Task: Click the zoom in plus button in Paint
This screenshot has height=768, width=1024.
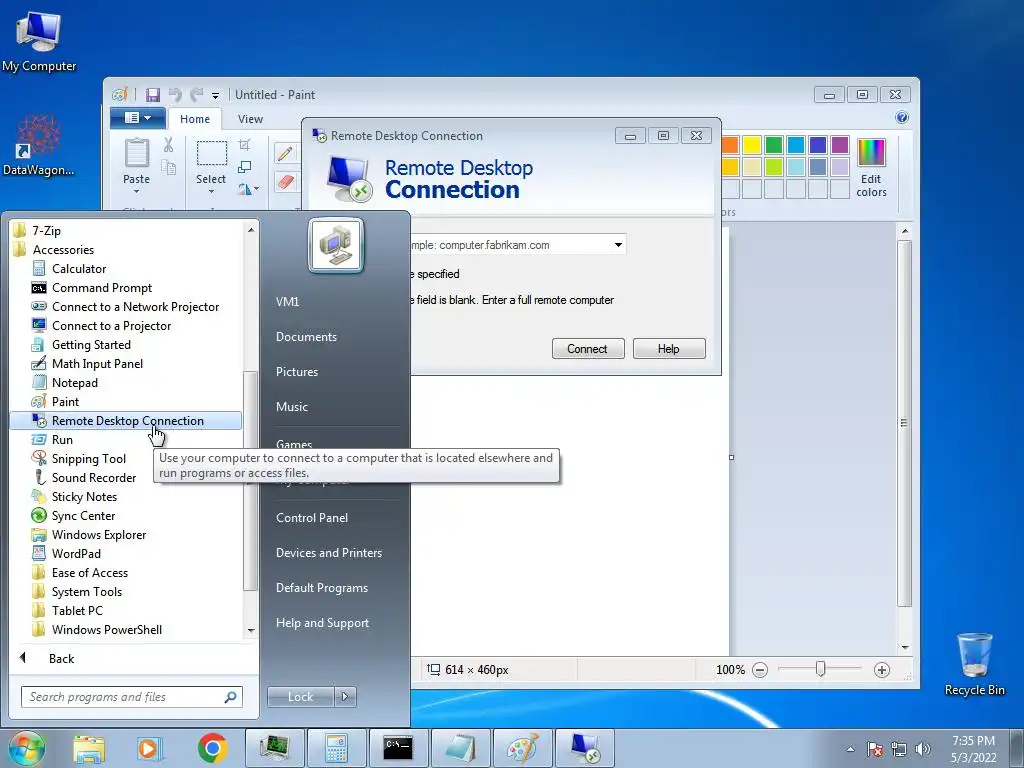Action: (x=882, y=670)
